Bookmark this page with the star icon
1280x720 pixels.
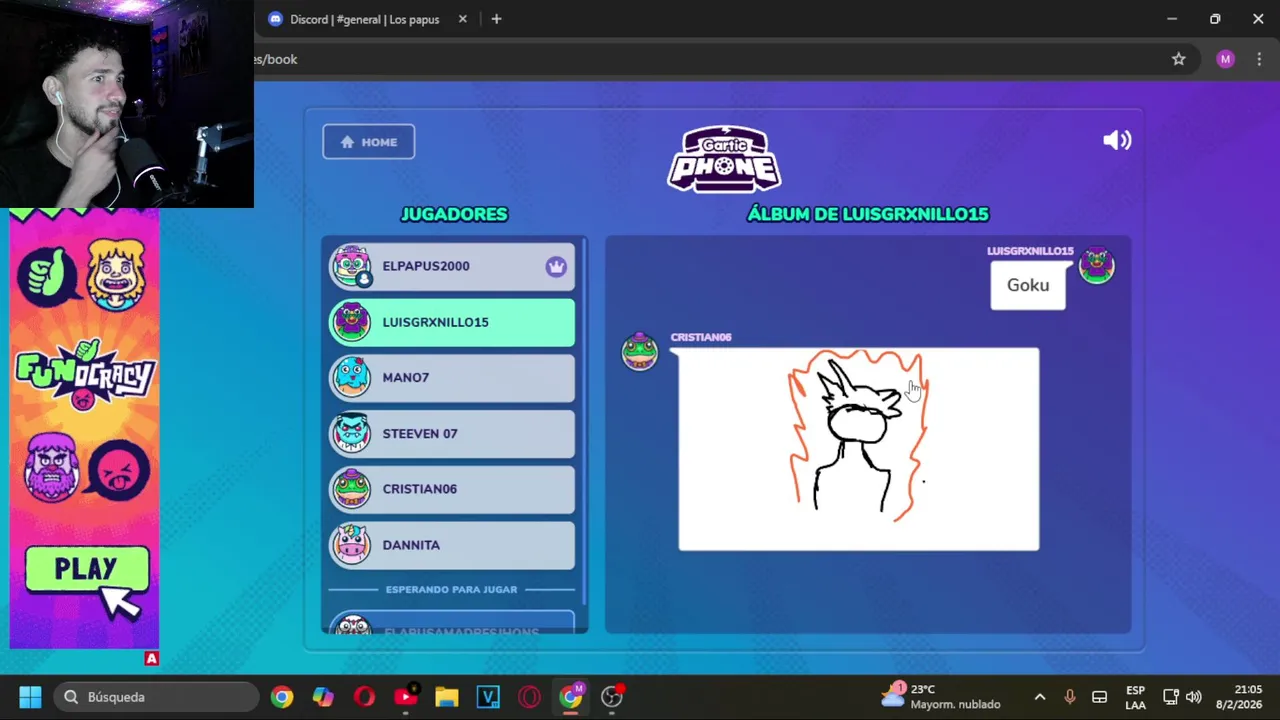[x=1179, y=59]
